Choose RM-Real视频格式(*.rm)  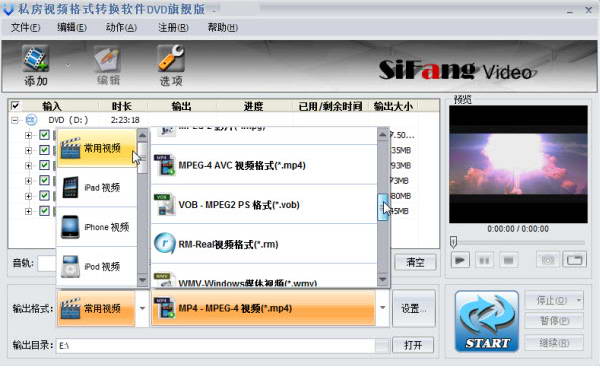click(x=264, y=244)
